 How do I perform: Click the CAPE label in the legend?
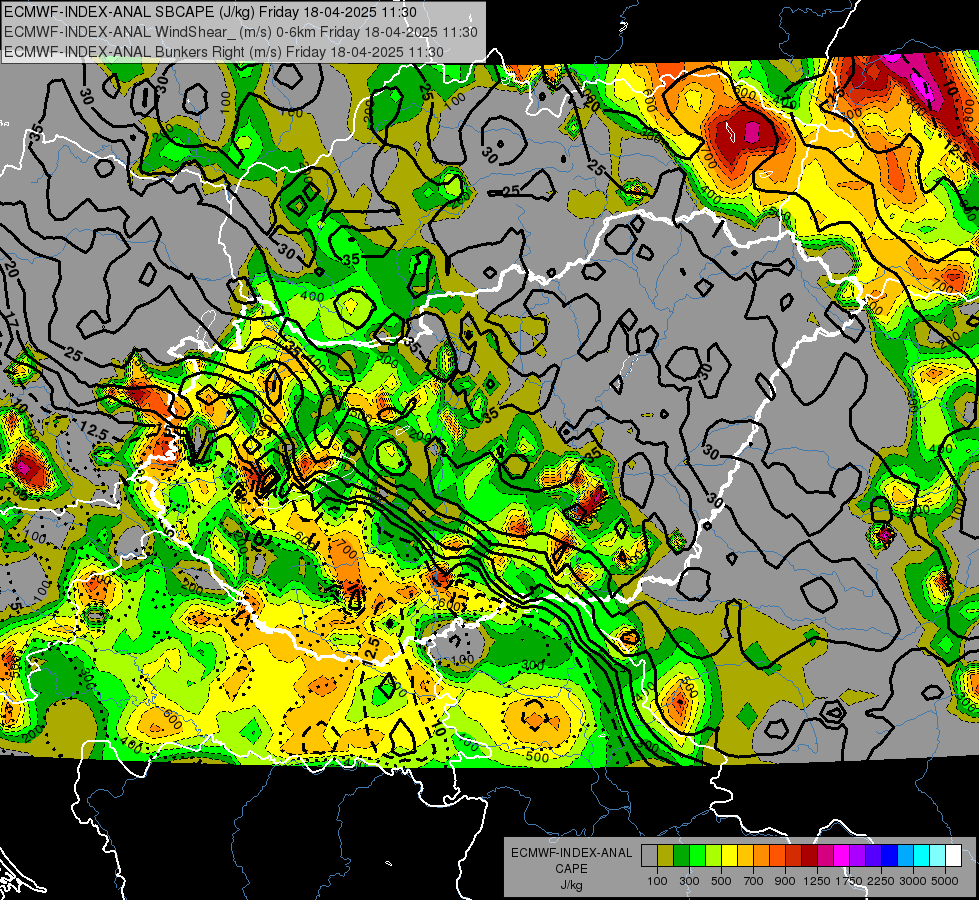point(571,868)
